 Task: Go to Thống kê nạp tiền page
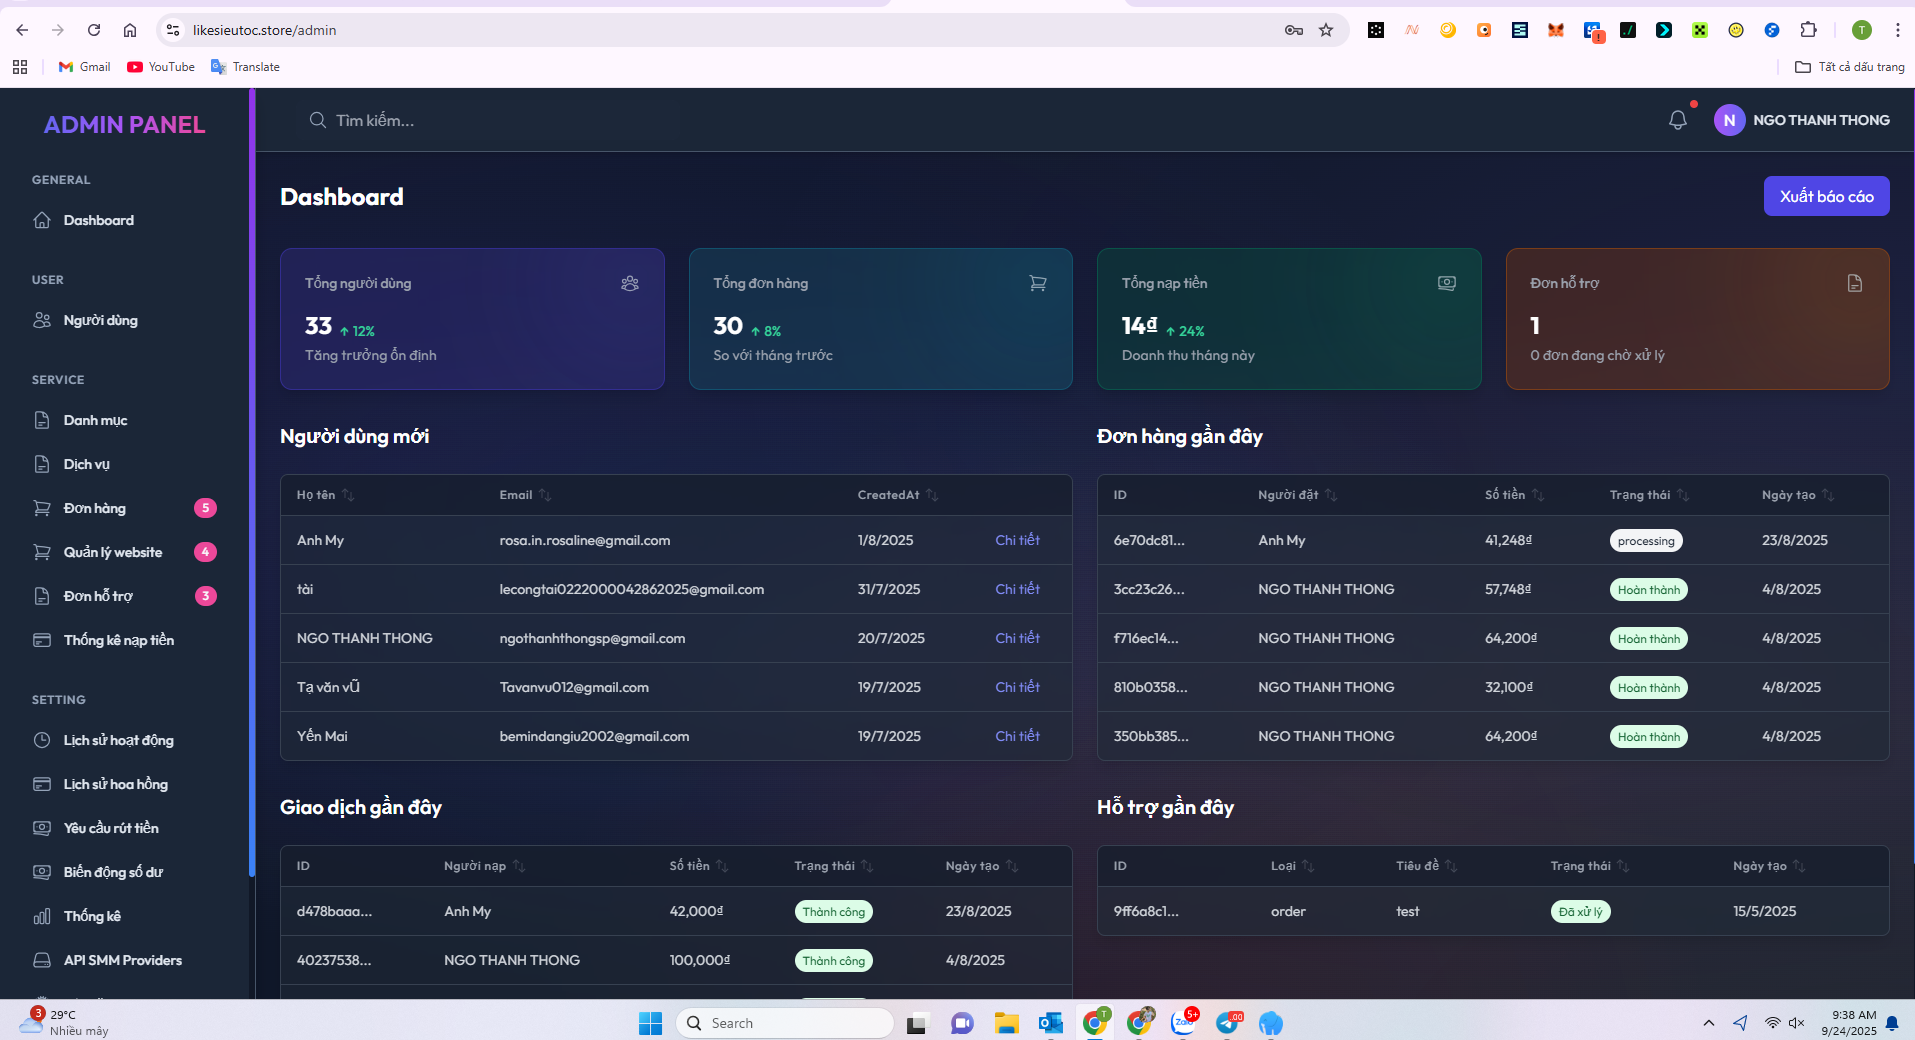118,640
